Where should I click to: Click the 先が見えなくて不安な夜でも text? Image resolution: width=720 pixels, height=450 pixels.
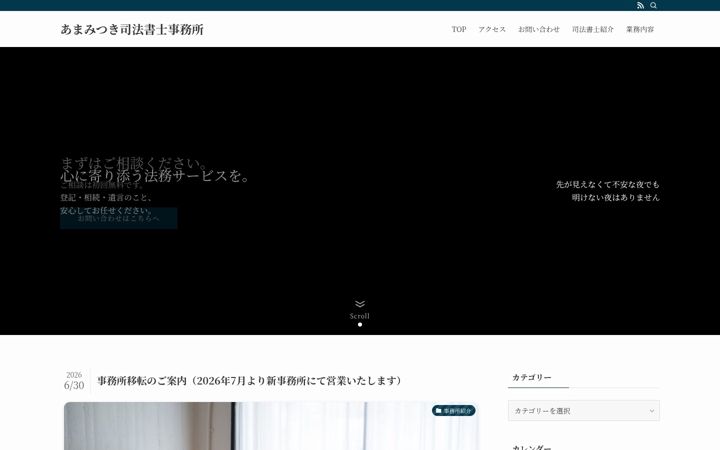[x=608, y=185]
